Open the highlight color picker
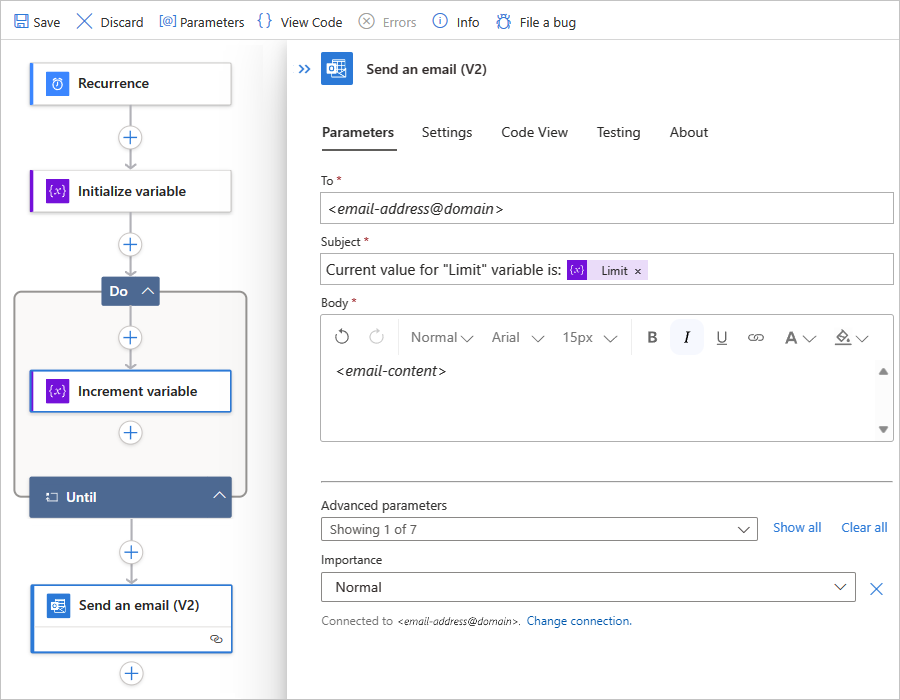The width and height of the screenshot is (900, 700). coord(852,338)
